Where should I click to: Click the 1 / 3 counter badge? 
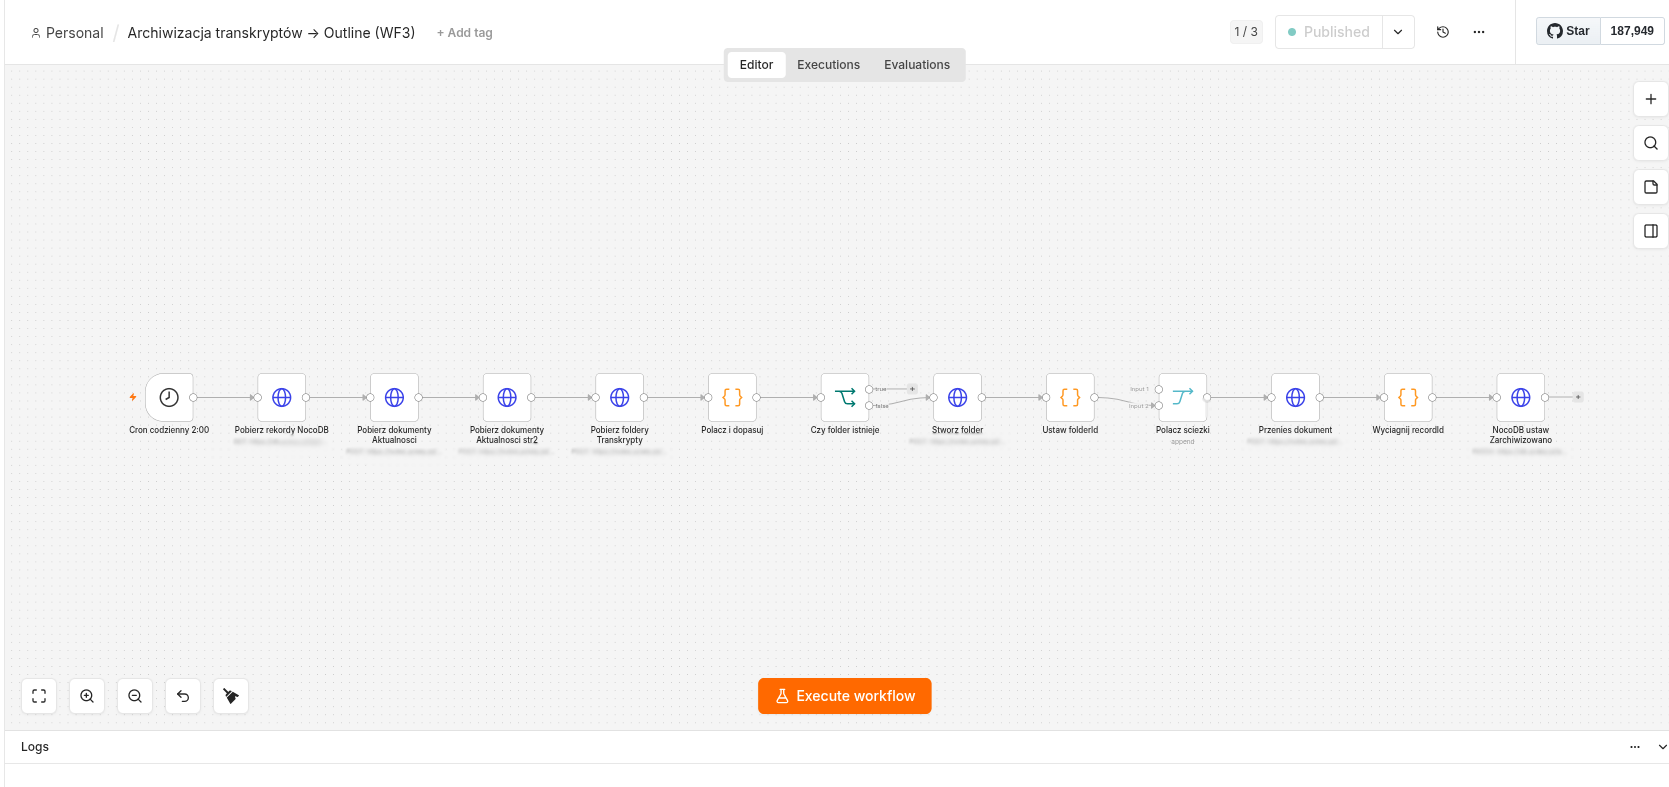tap(1246, 32)
